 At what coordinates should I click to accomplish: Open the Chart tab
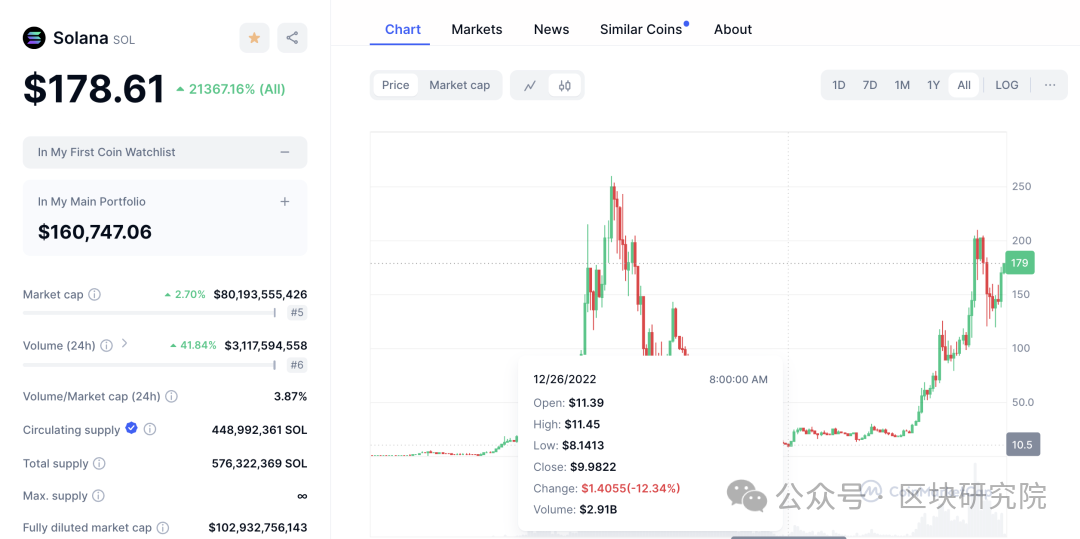pyautogui.click(x=403, y=30)
